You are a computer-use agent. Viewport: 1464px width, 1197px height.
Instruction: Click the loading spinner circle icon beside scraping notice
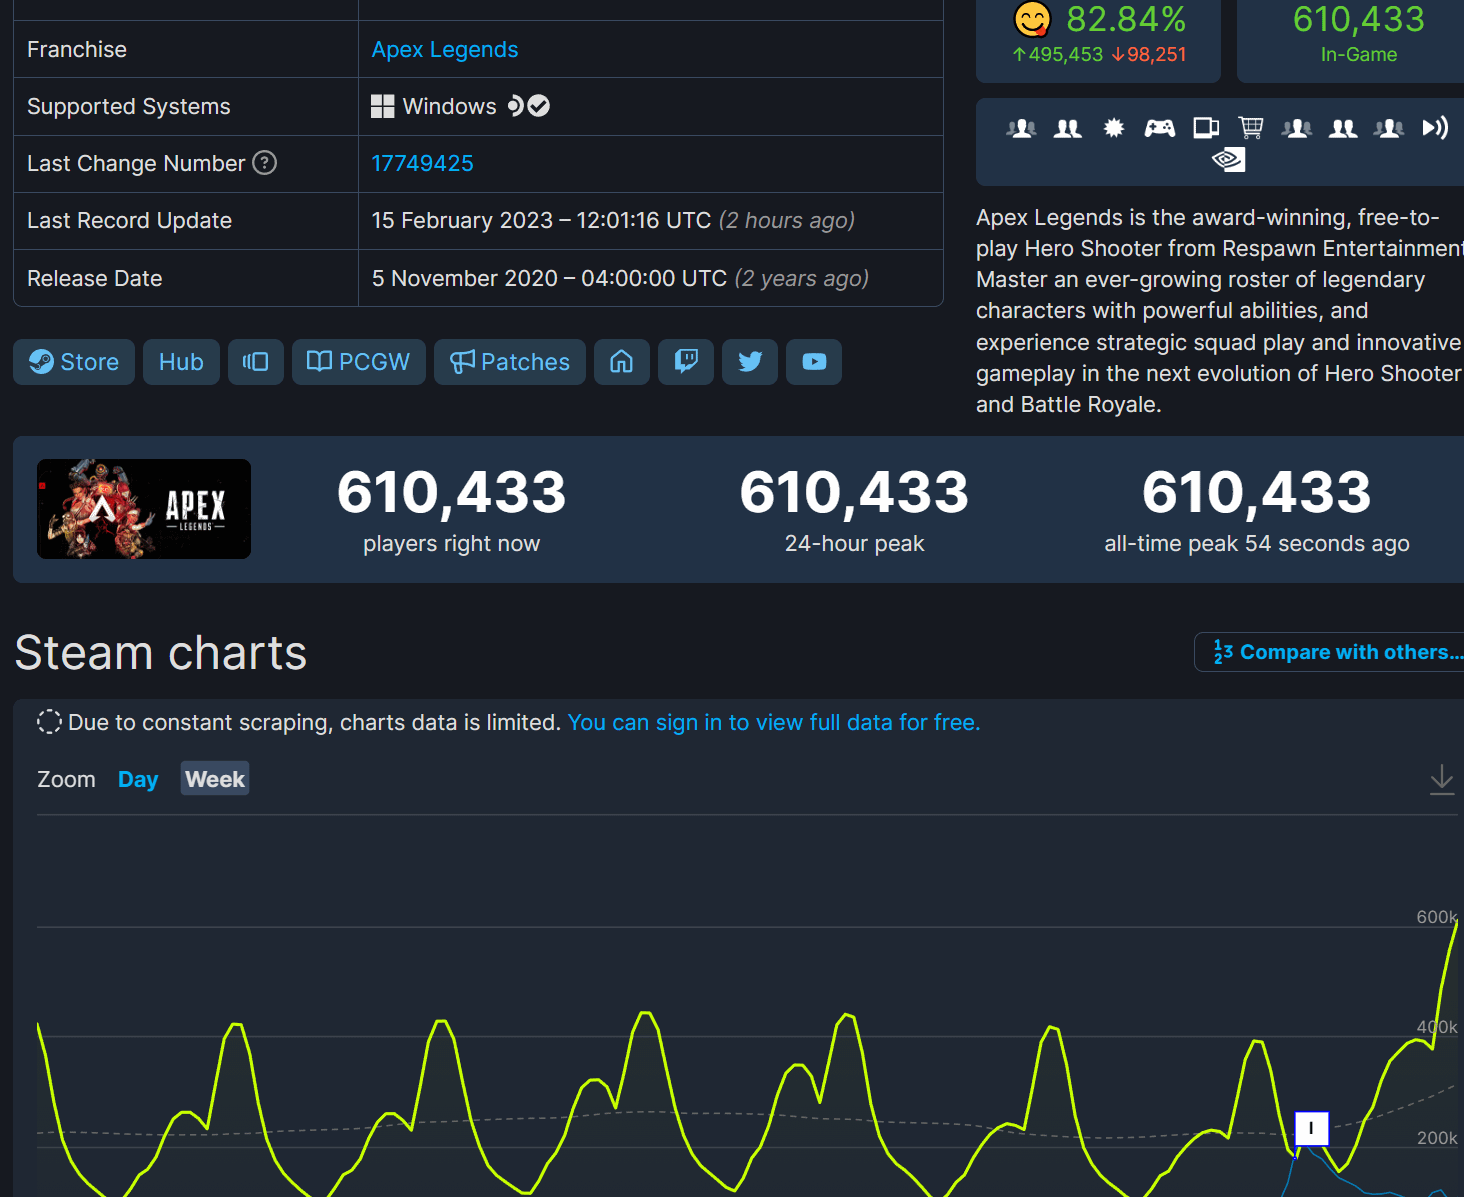point(49,722)
